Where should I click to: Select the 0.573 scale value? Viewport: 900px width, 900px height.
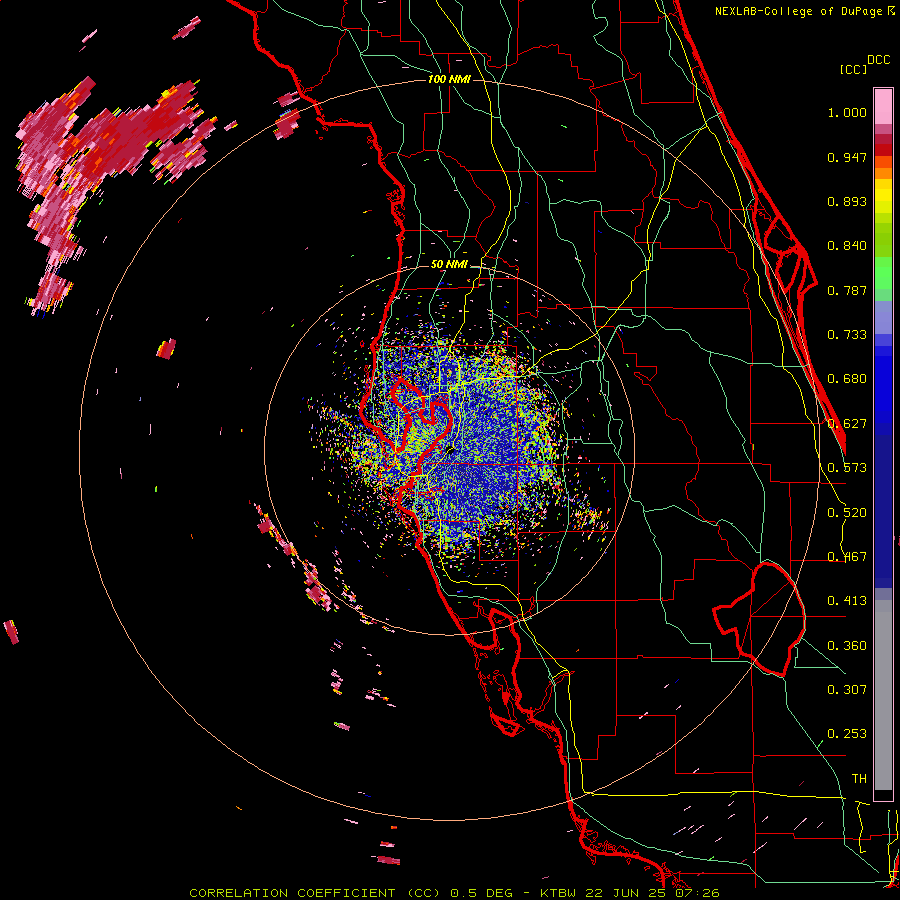click(847, 468)
